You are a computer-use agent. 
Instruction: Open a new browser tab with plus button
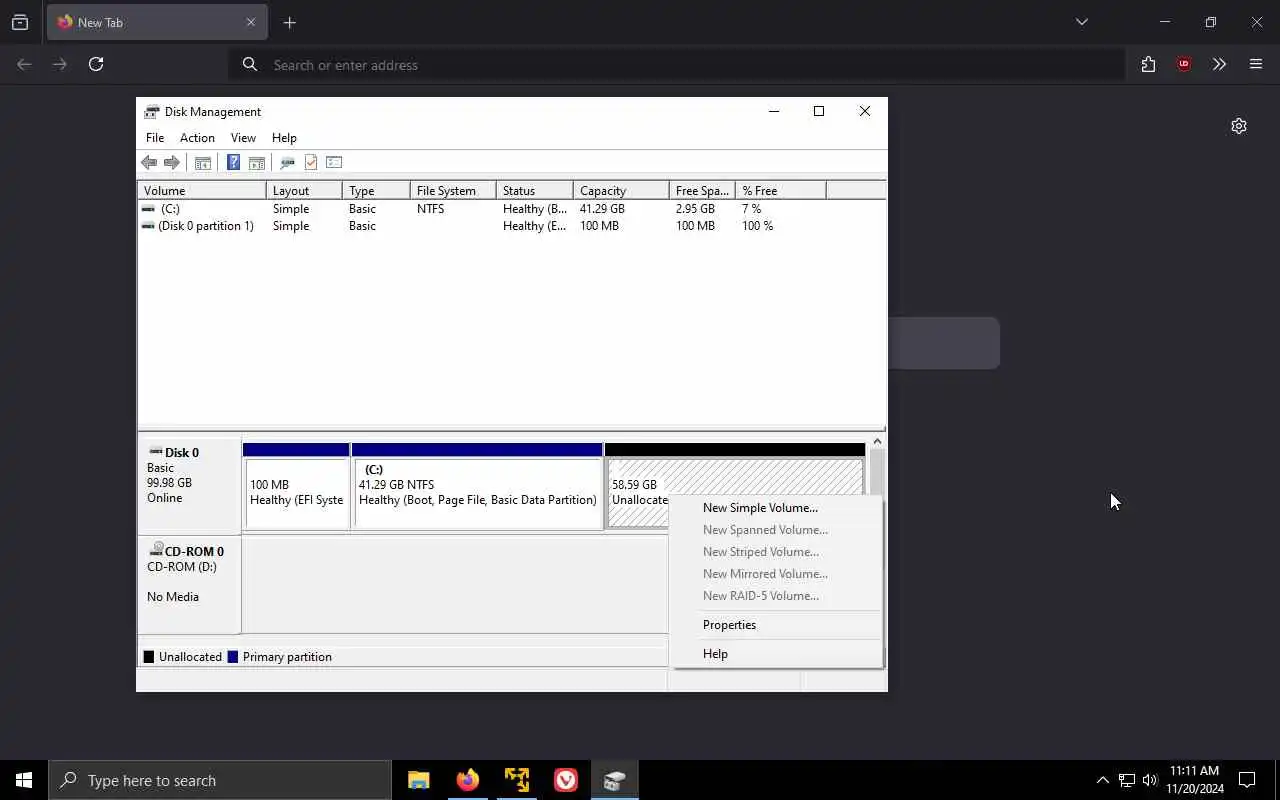click(x=289, y=22)
